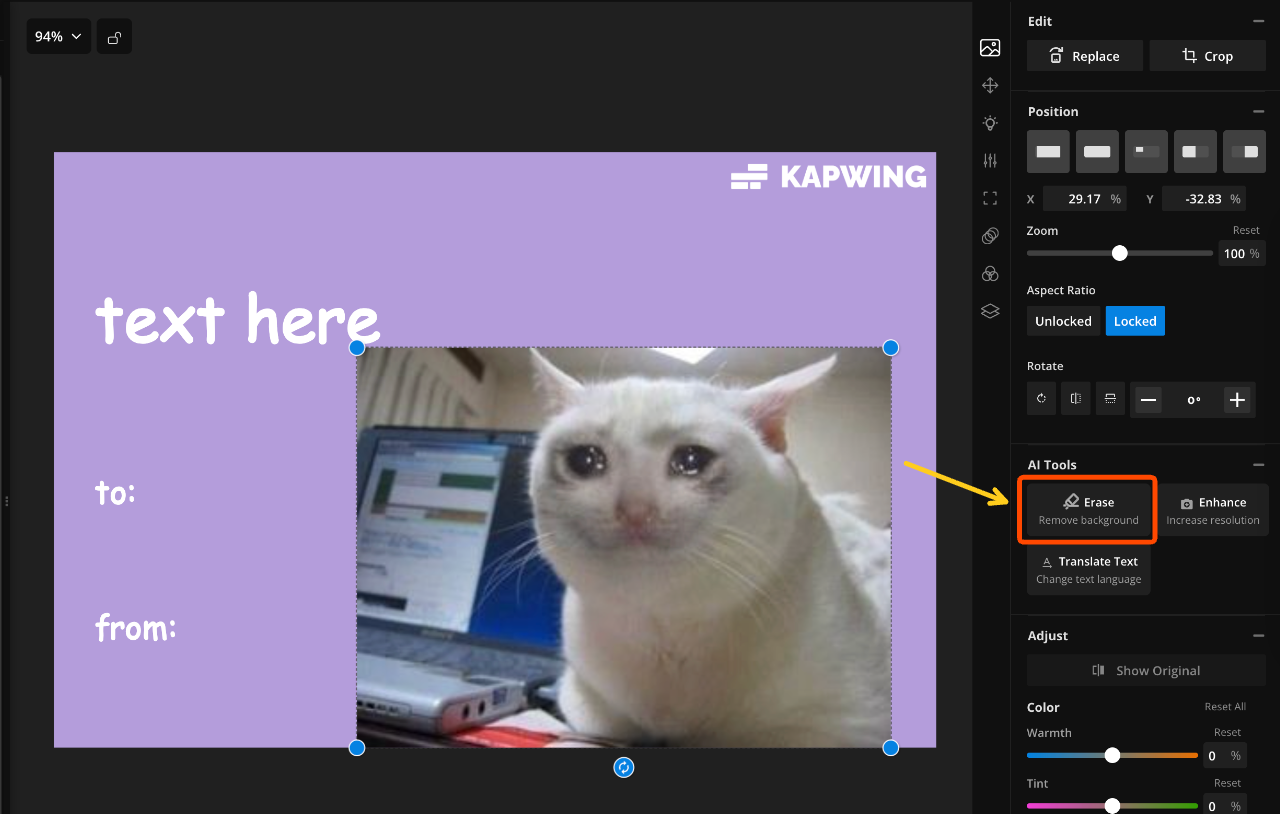Click the canvas lock icon beside zoom
The width and height of the screenshot is (1280, 814).
click(x=114, y=37)
